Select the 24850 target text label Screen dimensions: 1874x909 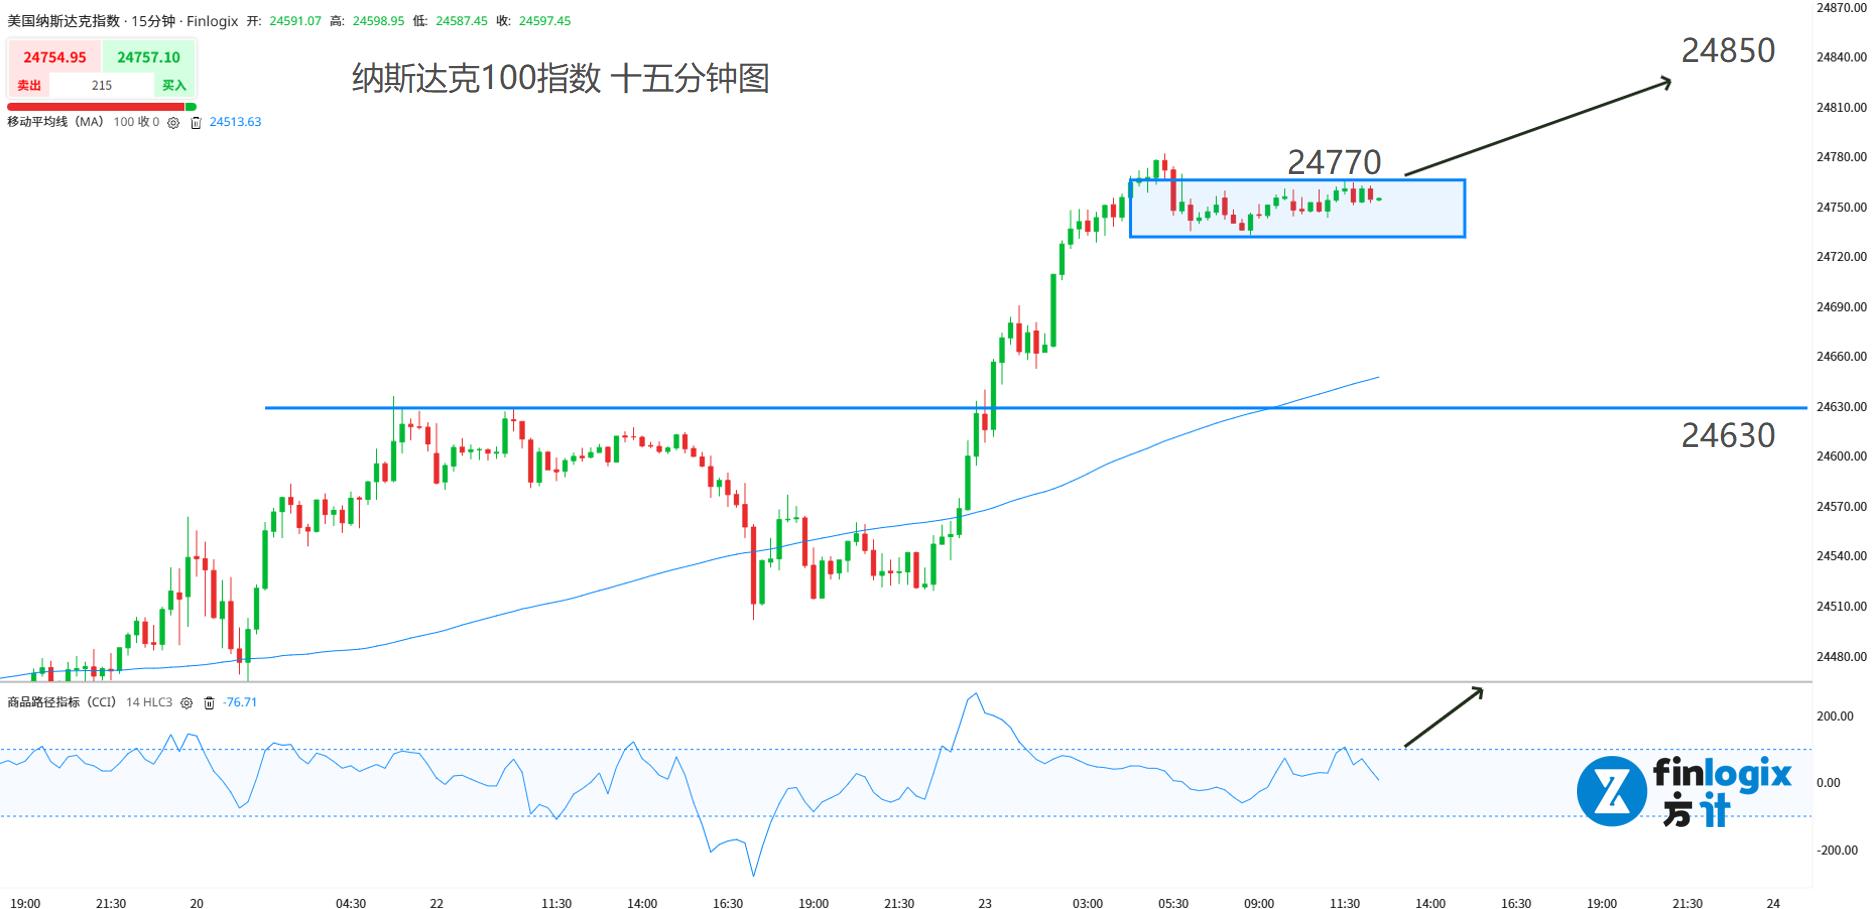(1728, 50)
